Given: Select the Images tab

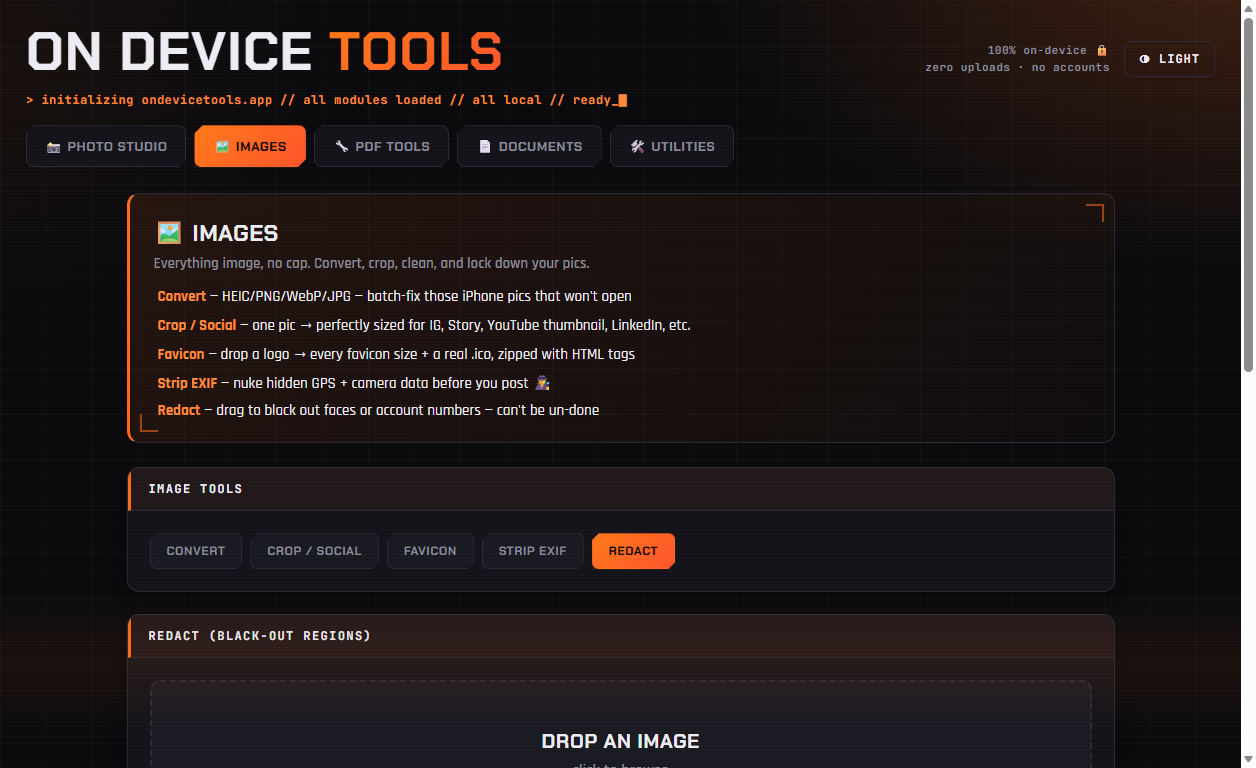Looking at the screenshot, I should [250, 146].
